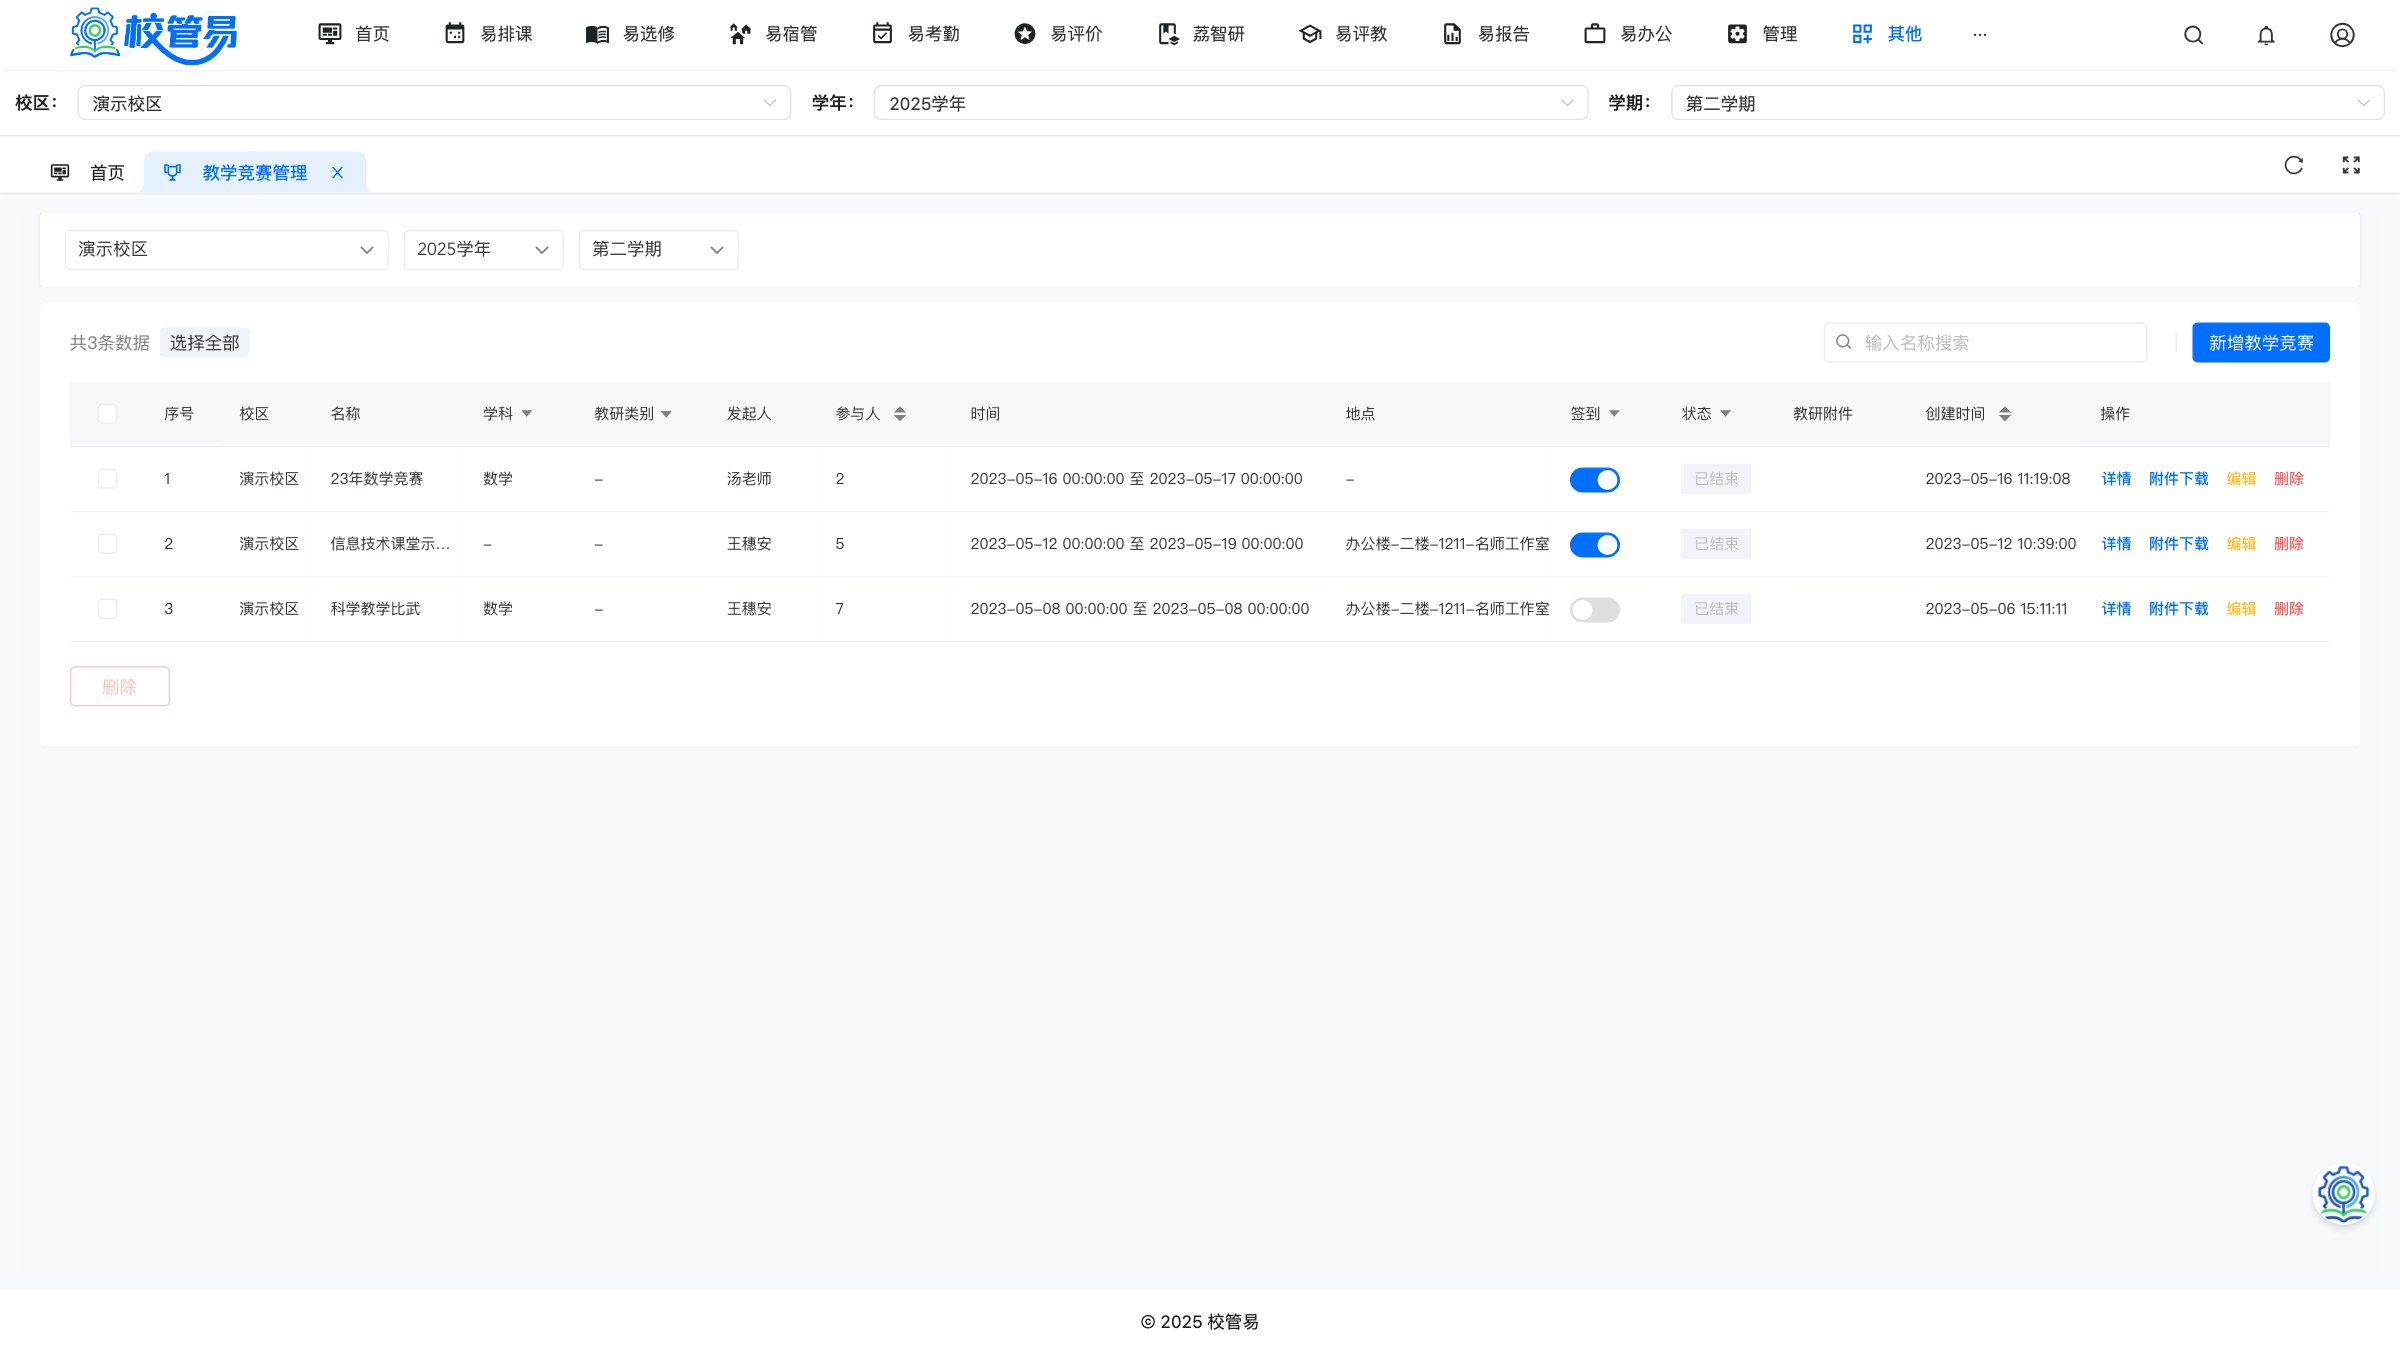Click 编辑 for 科学教学比武
The height and width of the screenshot is (1350, 2400).
point(2241,609)
